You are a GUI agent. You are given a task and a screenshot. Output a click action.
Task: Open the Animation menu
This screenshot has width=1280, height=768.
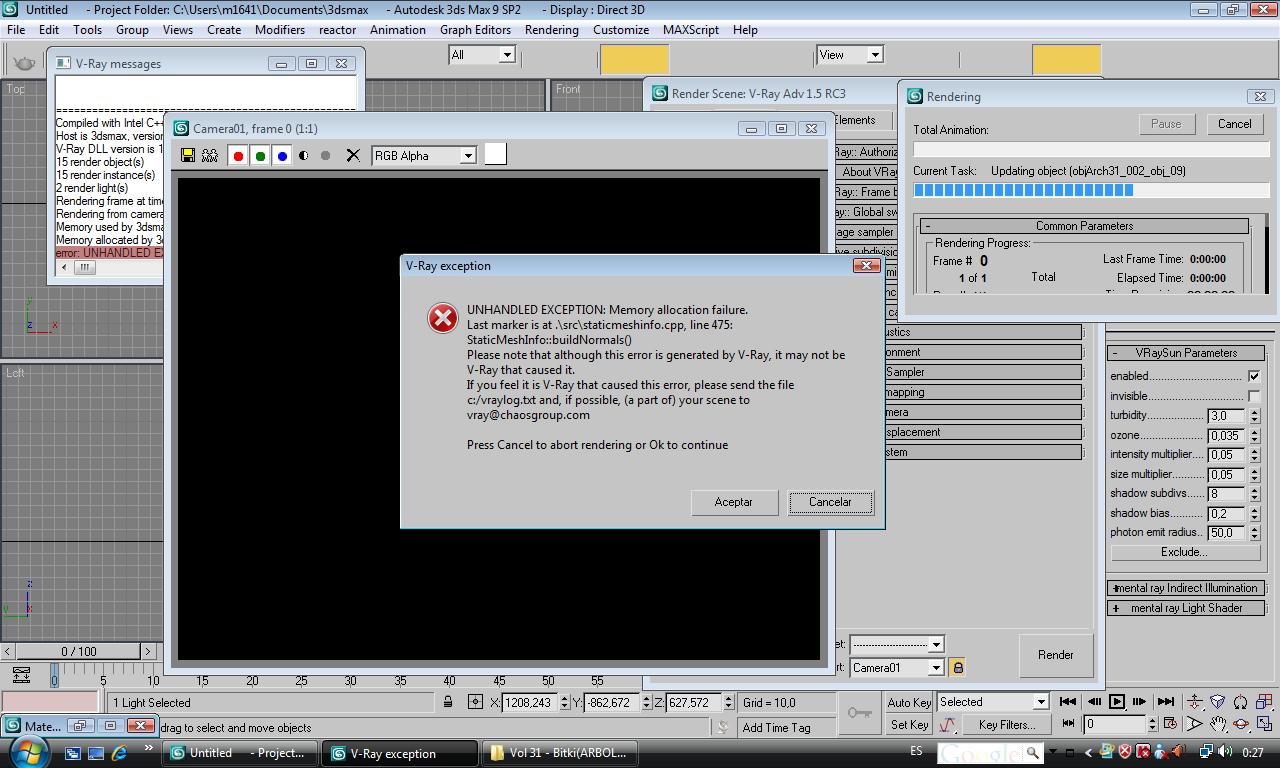click(398, 29)
